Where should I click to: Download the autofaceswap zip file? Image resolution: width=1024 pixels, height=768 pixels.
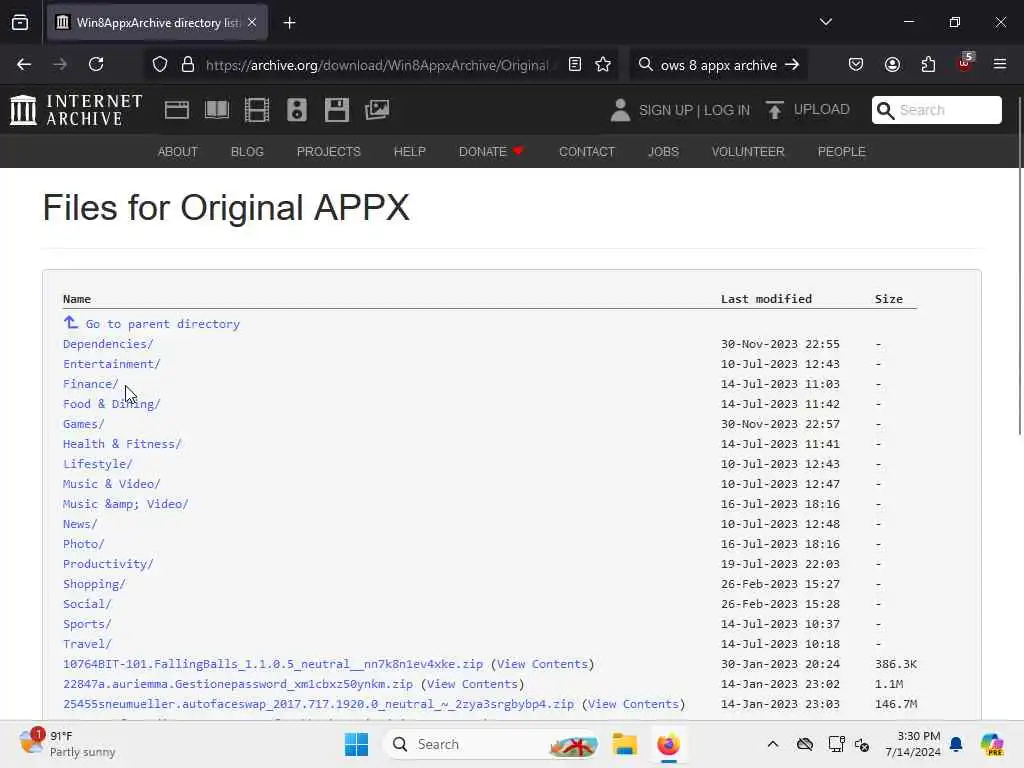[318, 704]
